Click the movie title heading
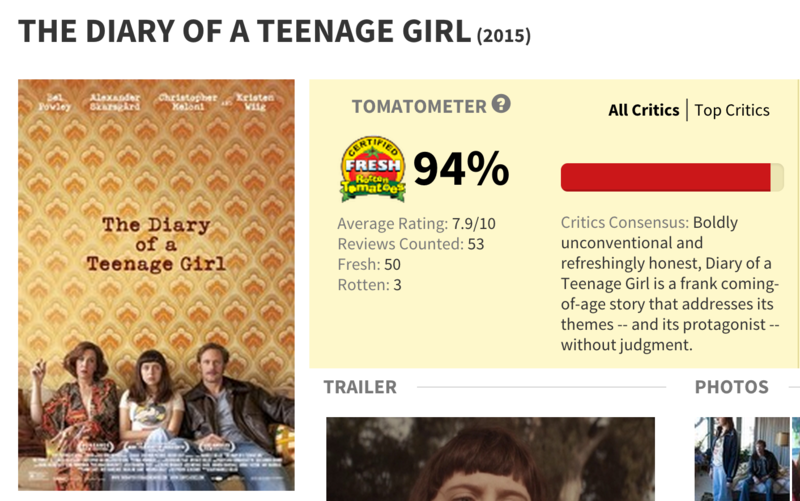800x501 pixels. click(244, 32)
